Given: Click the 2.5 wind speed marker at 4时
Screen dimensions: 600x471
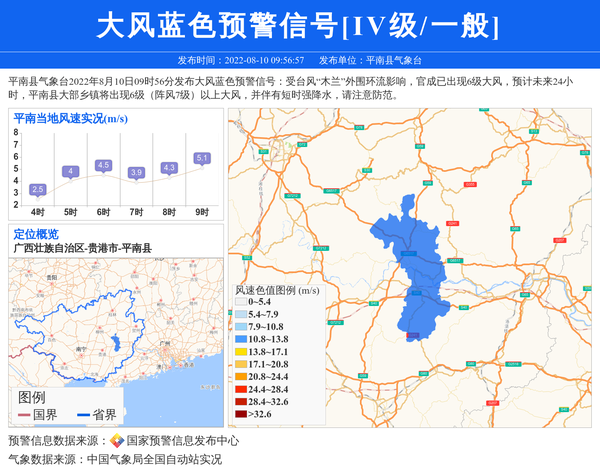Looking at the screenshot, I should pyautogui.click(x=38, y=189).
